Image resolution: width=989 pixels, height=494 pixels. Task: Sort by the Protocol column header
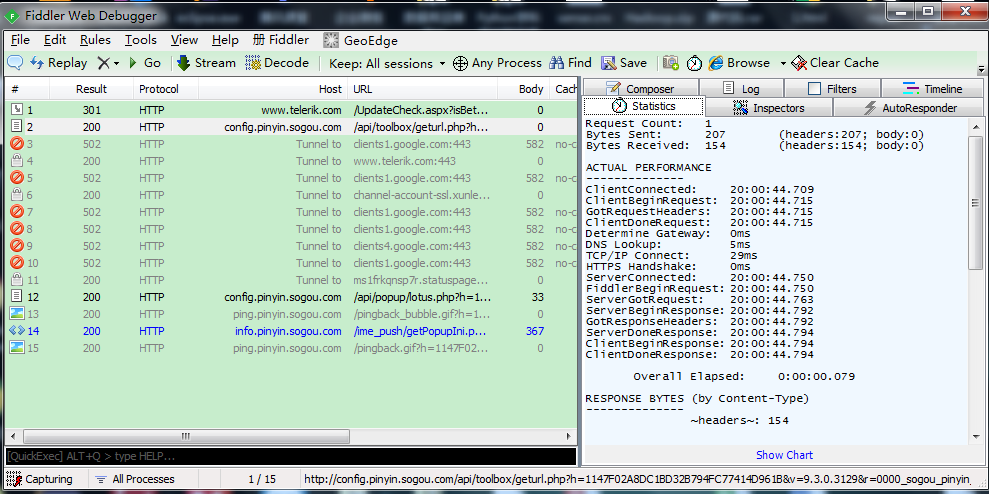point(166,89)
